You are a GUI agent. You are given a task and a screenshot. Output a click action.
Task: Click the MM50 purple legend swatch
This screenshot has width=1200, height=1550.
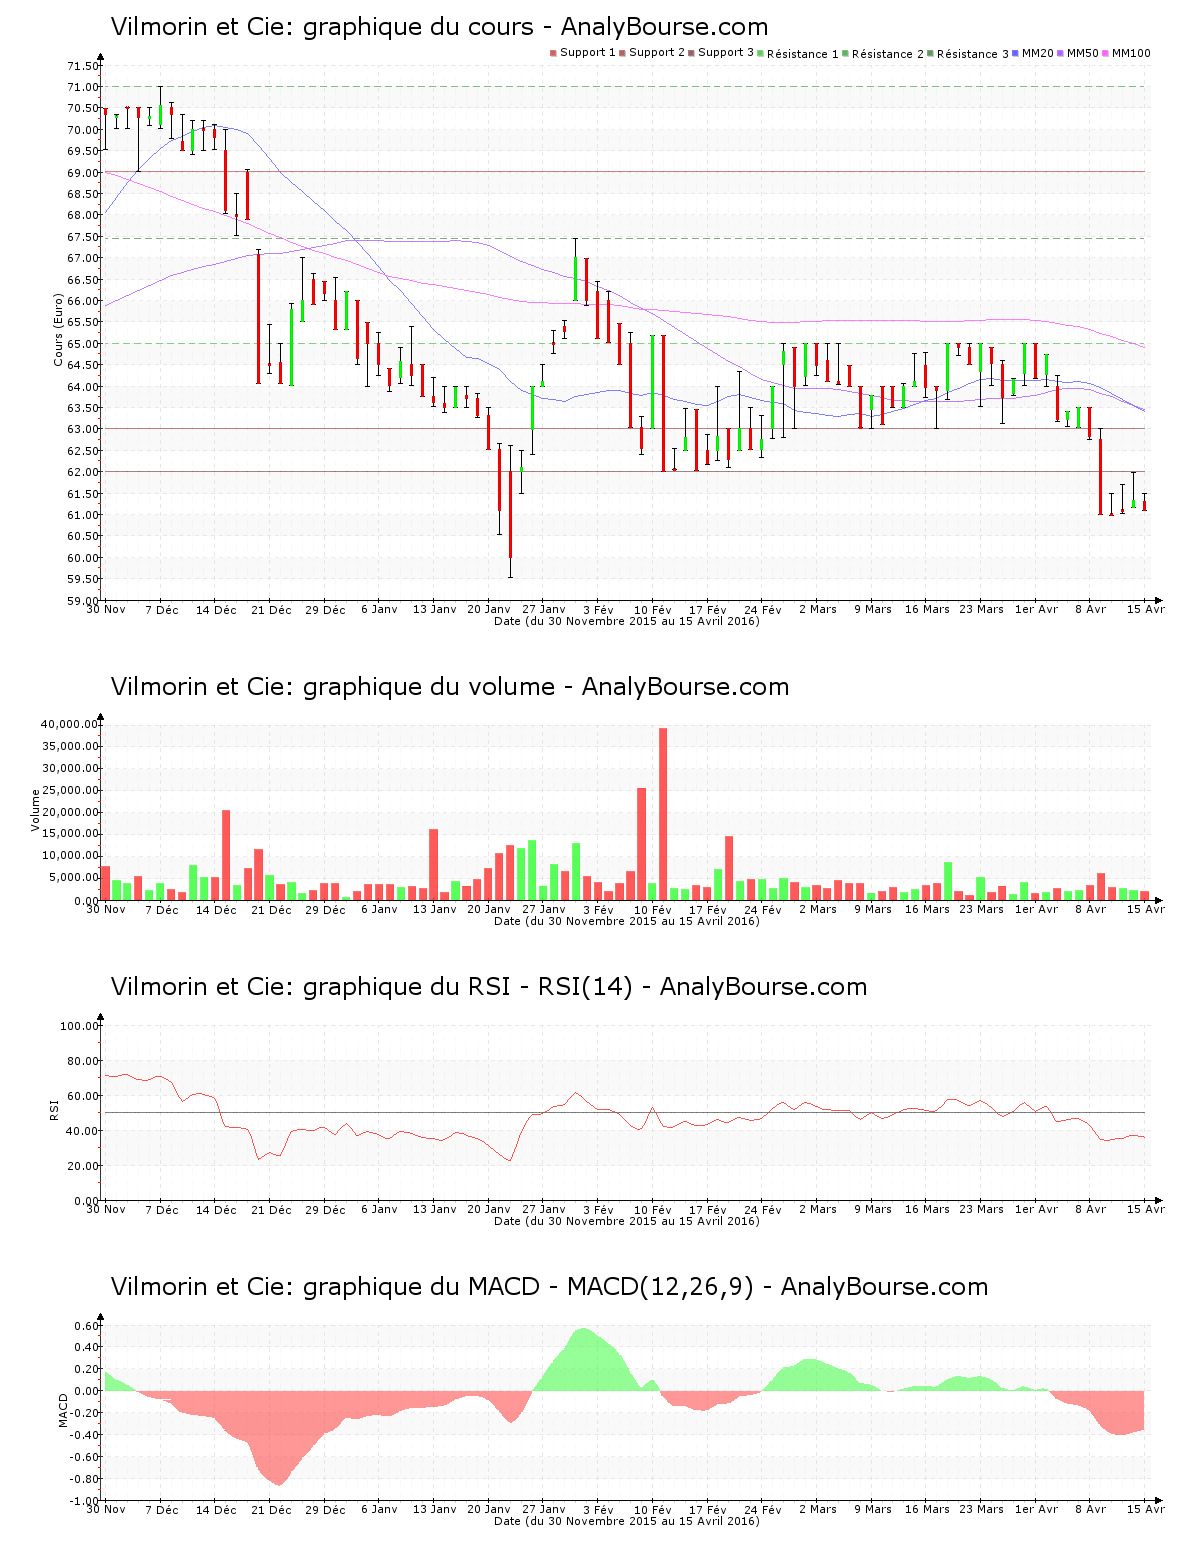coord(1061,53)
